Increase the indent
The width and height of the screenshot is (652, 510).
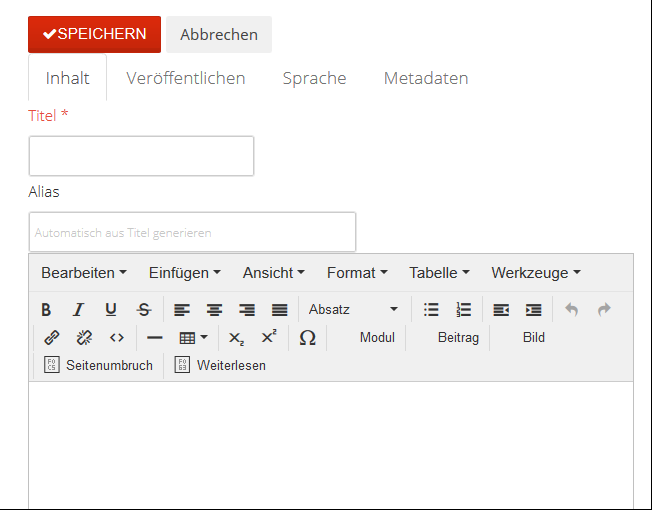(533, 310)
